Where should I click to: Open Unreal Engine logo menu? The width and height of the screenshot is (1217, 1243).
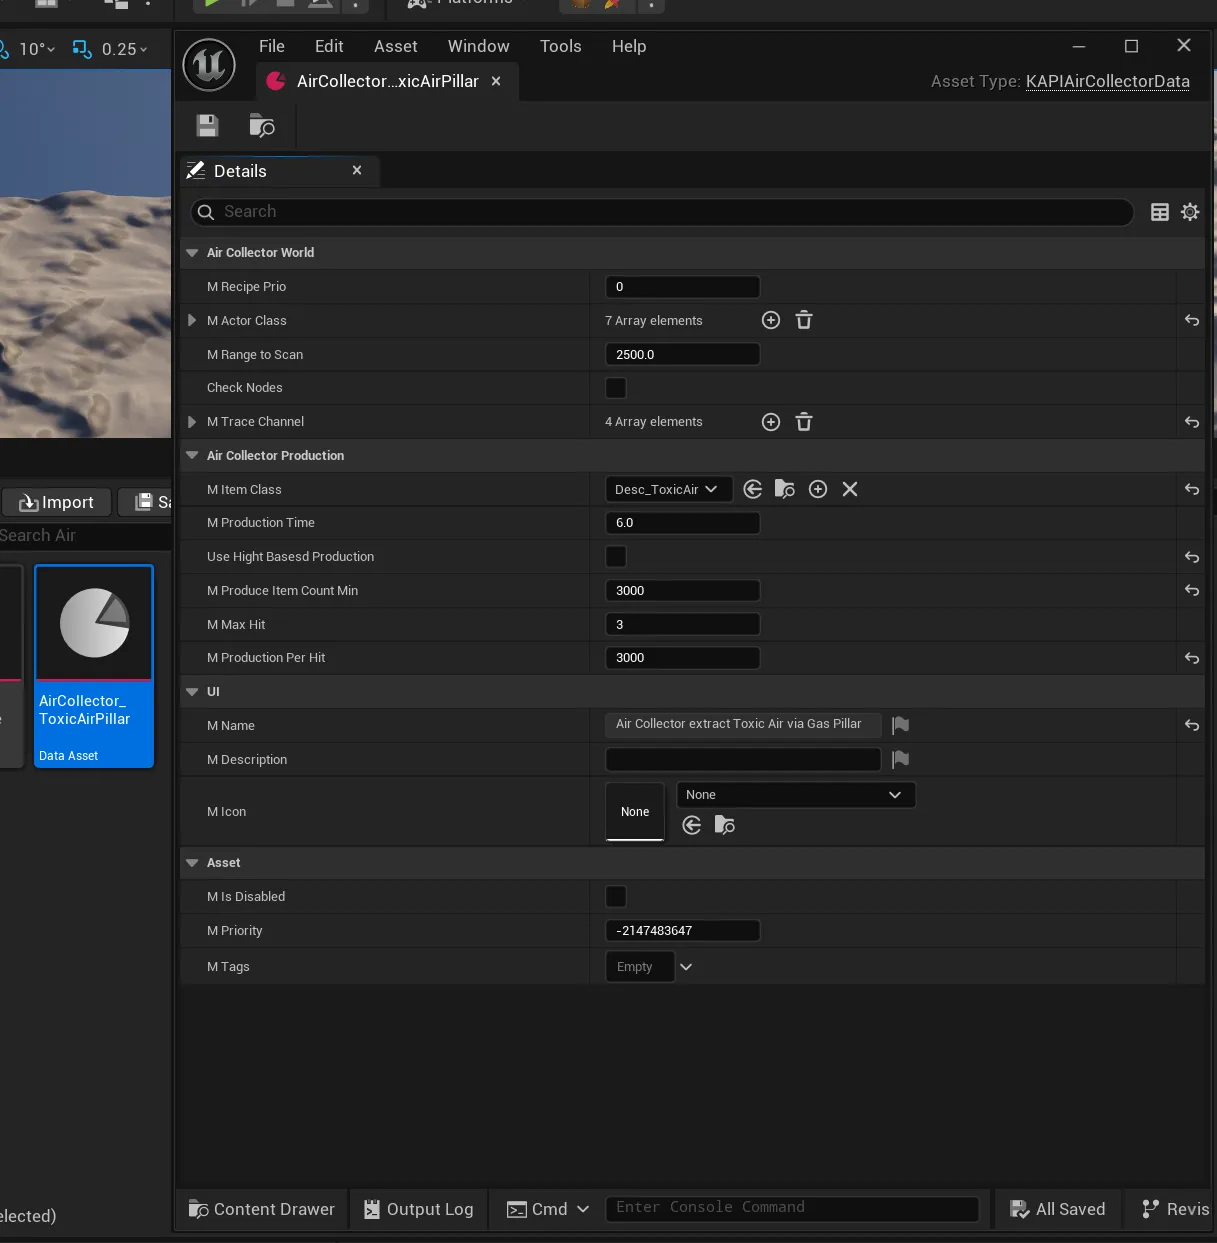(209, 65)
